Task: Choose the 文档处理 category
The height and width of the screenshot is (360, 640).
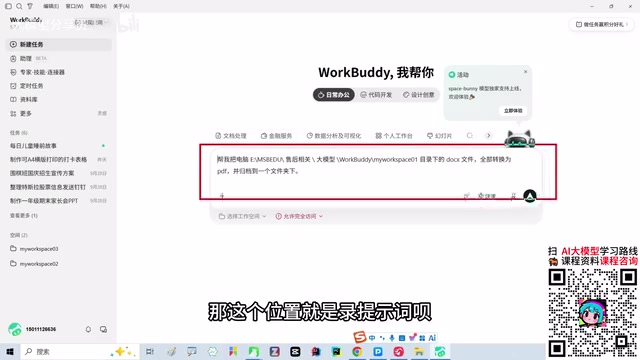Action: point(231,136)
